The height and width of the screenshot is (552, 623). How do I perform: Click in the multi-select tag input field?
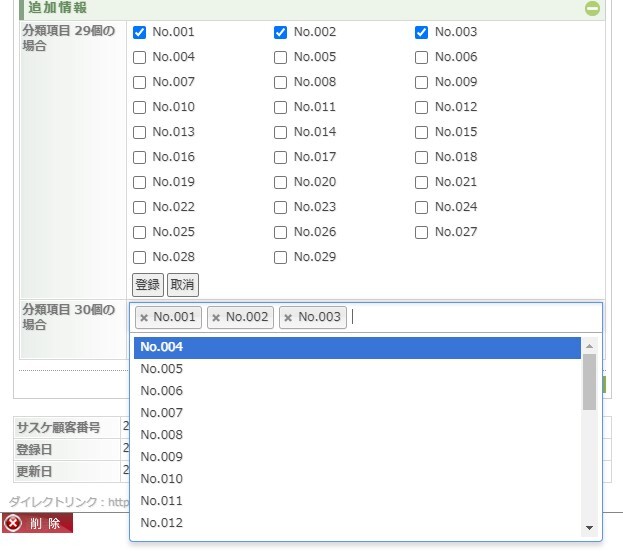[x=470, y=318]
